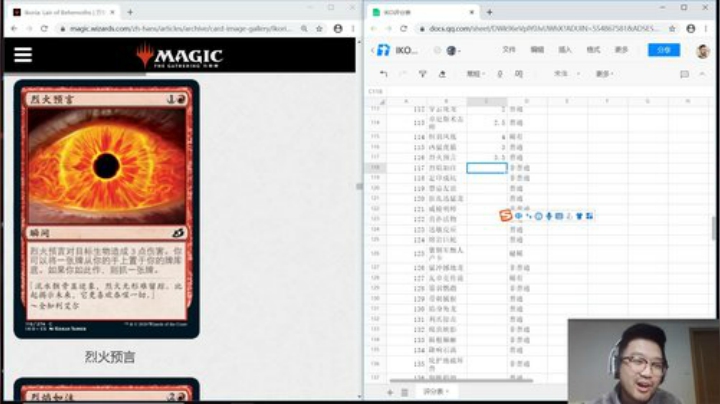Screen dimensions: 720x404
Task: Open the comments panel icon
Action: [x=684, y=74]
